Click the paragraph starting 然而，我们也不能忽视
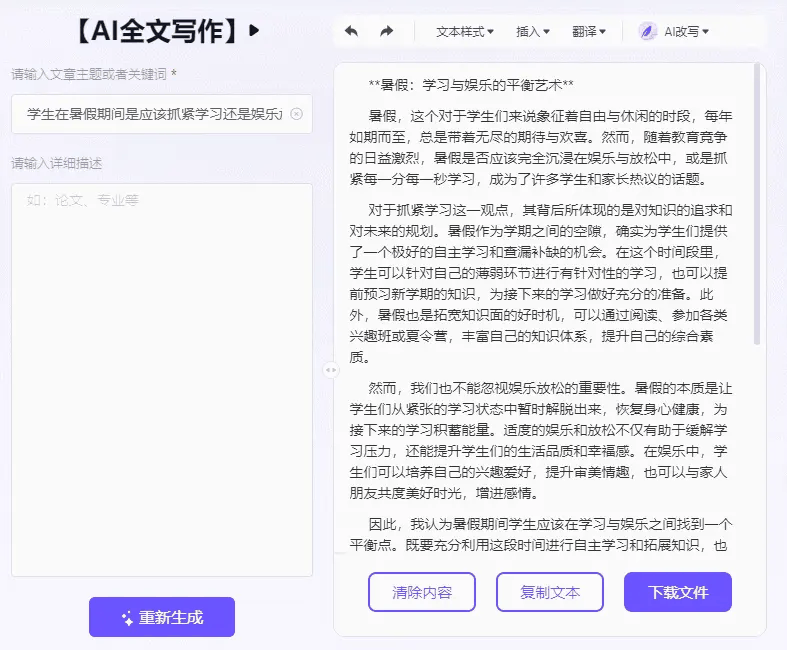Viewport: 787px width, 650px height. [x=541, y=440]
